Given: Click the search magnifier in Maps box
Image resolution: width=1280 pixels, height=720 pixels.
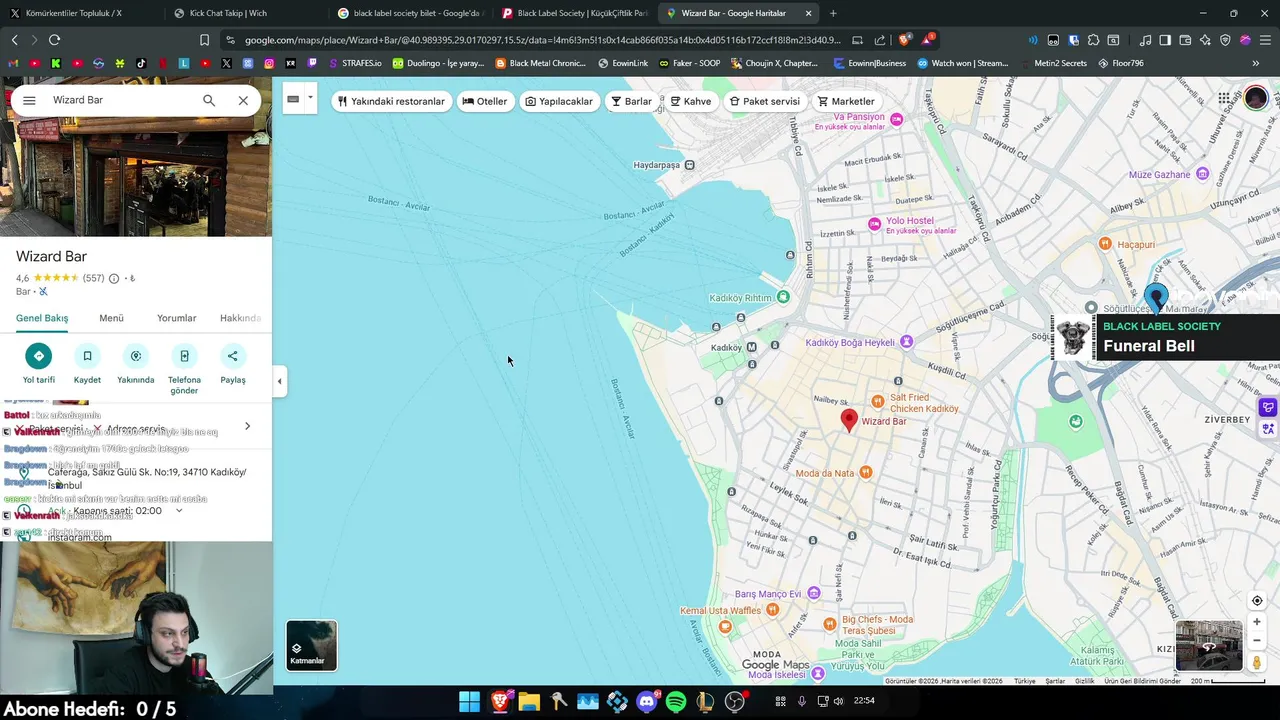Looking at the screenshot, I should 209,100.
